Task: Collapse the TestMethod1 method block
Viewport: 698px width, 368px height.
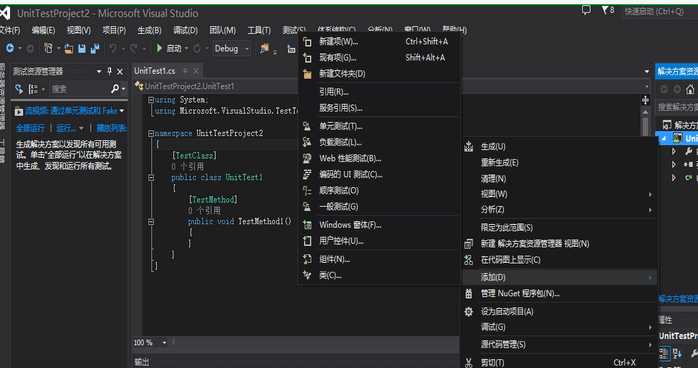Action: pos(151,221)
